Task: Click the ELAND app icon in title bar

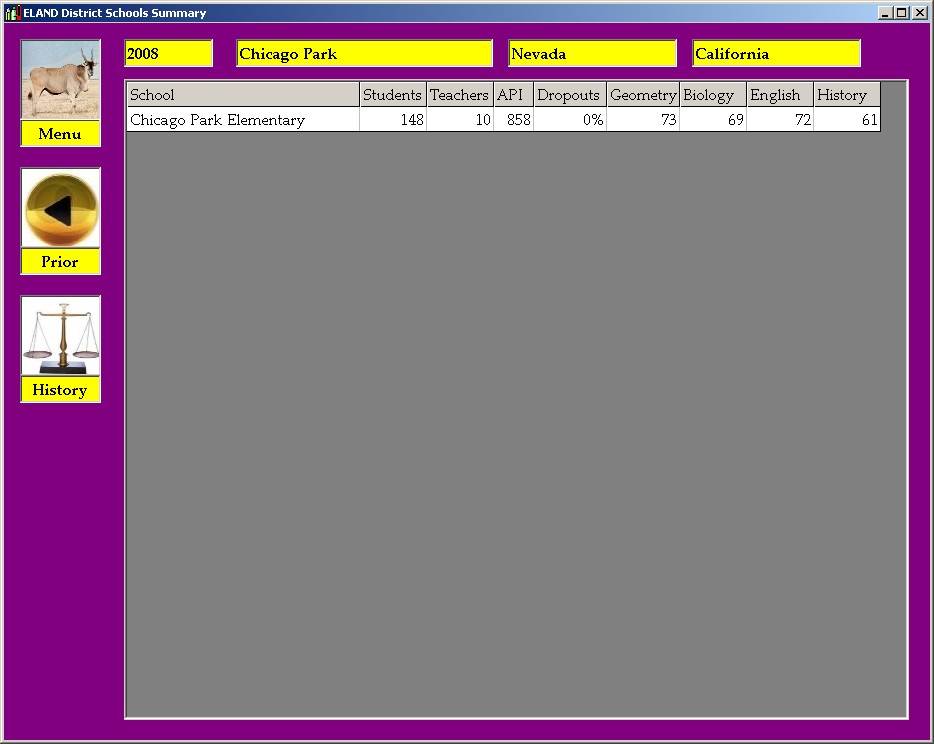Action: [13, 13]
